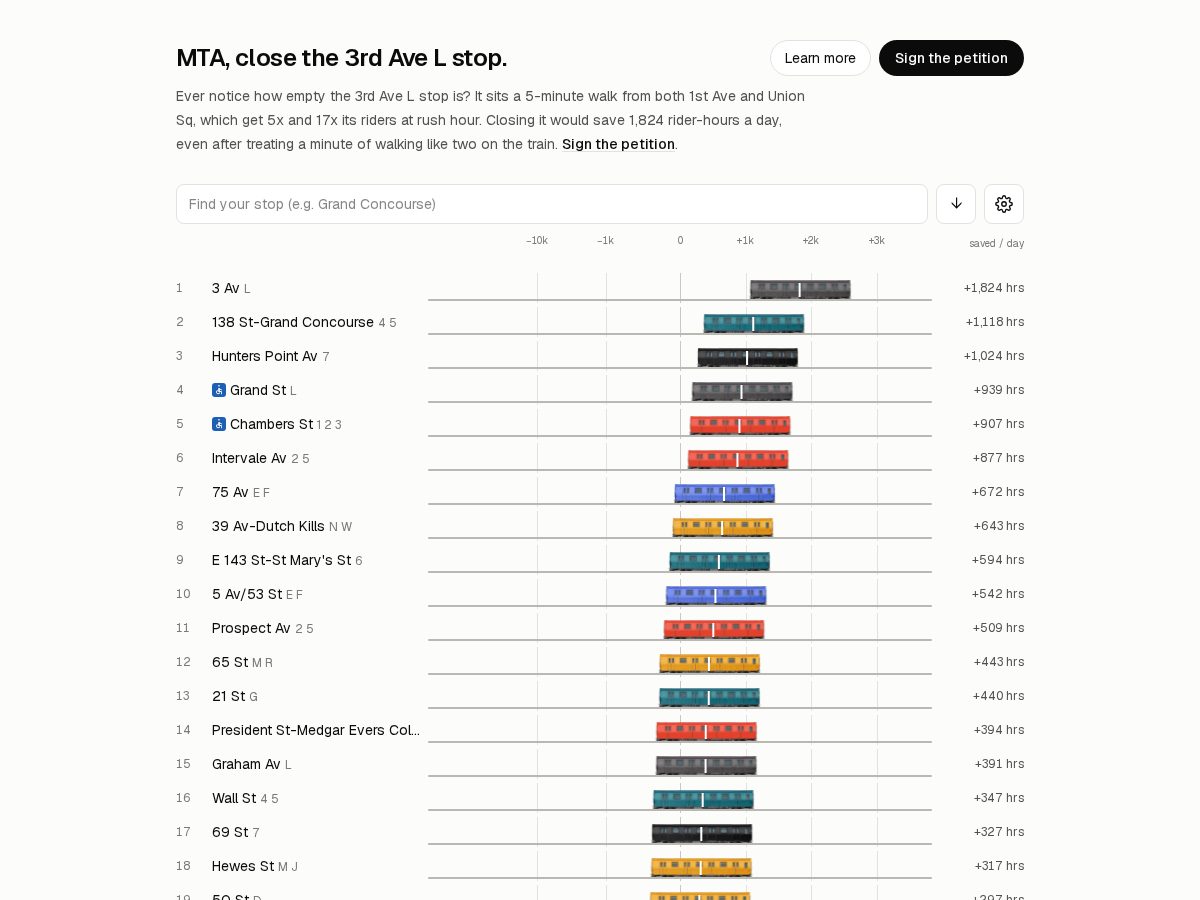Click the black train for Hunters Point Av
This screenshot has height=900, width=1200.
(x=748, y=358)
